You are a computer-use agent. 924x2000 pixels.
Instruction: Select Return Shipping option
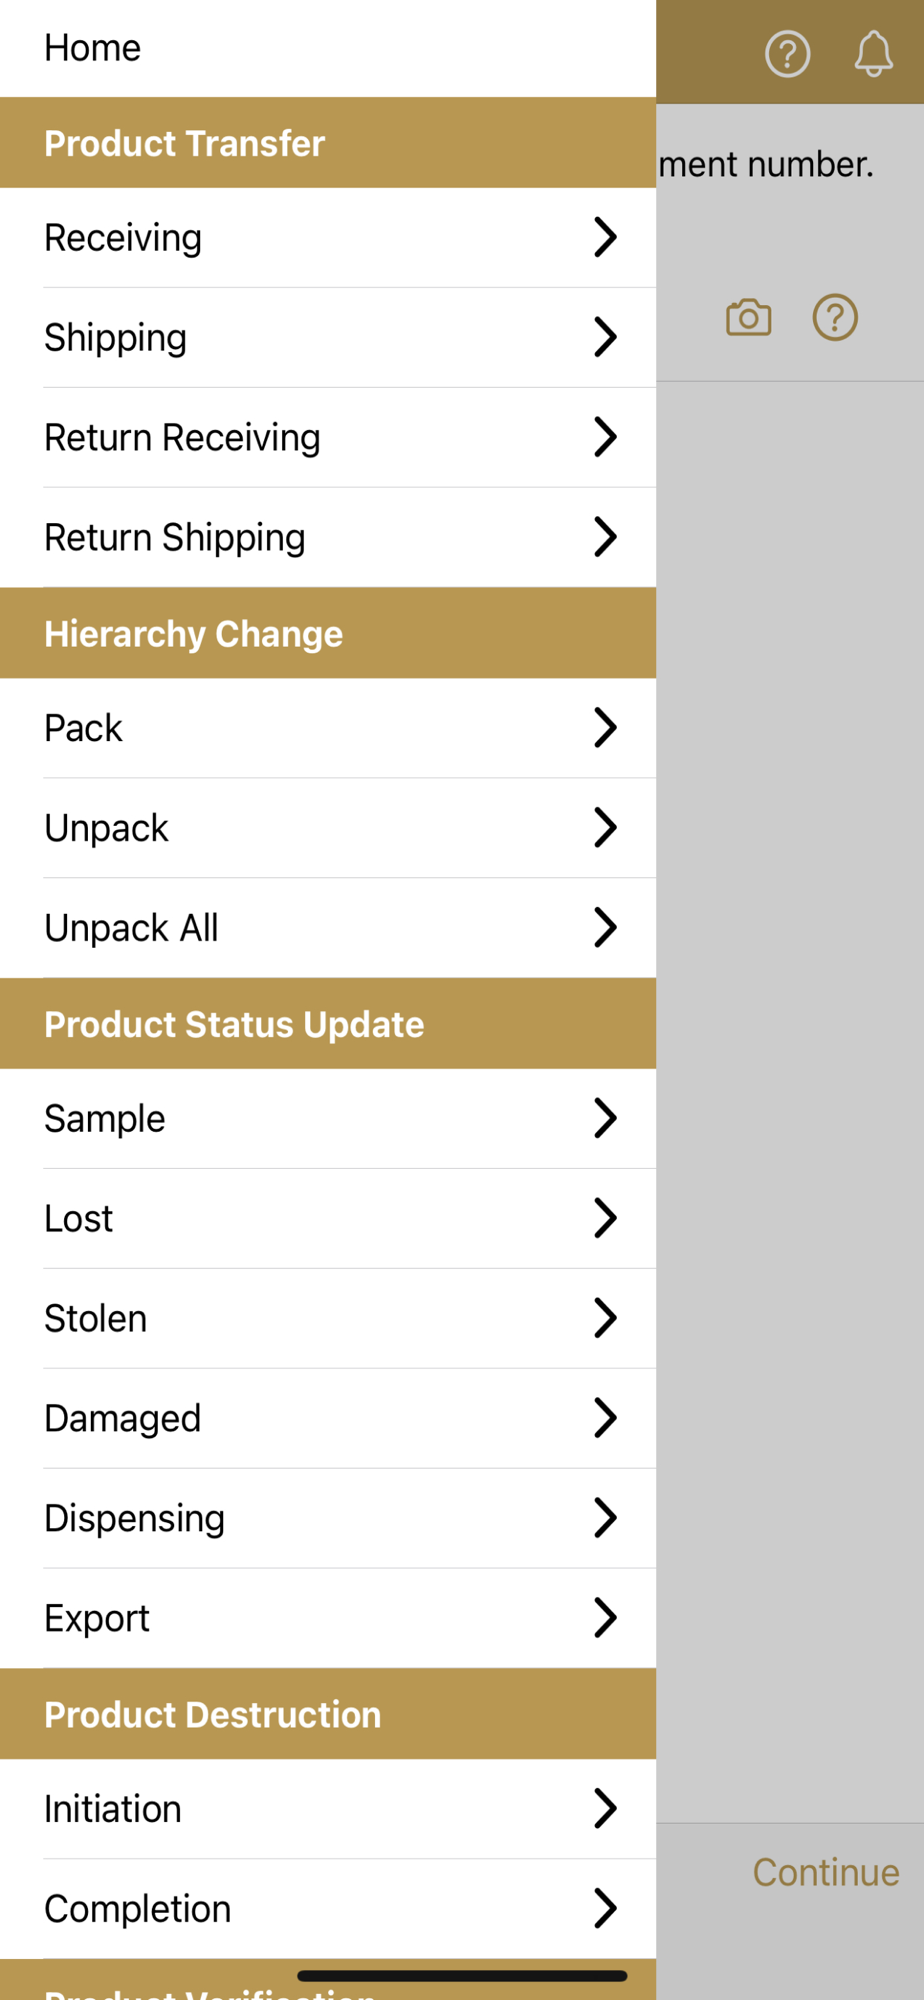[x=328, y=538]
